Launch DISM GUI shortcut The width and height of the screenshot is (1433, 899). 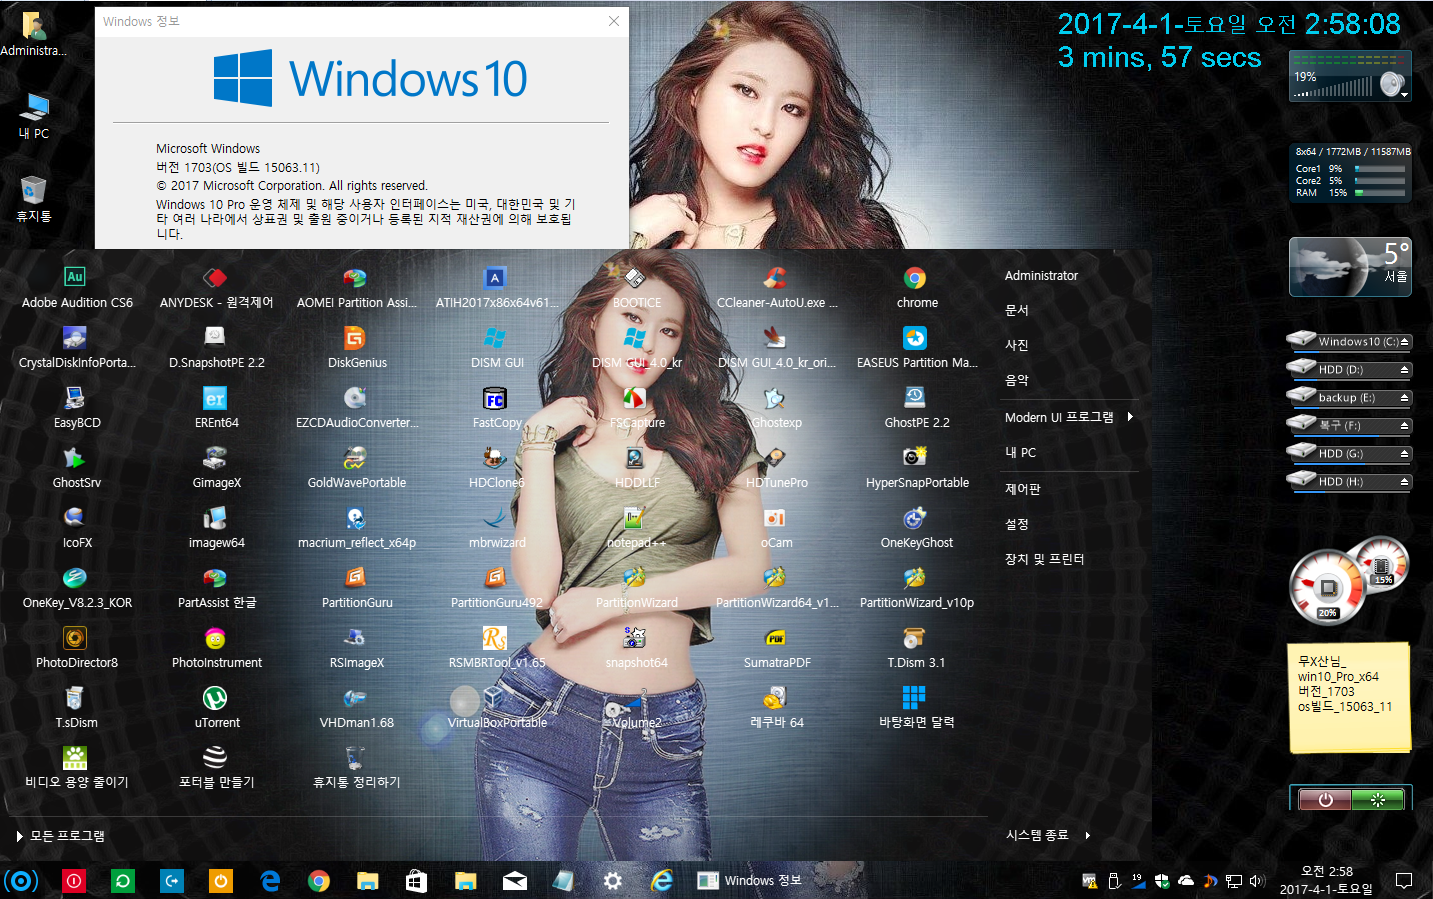(x=496, y=348)
